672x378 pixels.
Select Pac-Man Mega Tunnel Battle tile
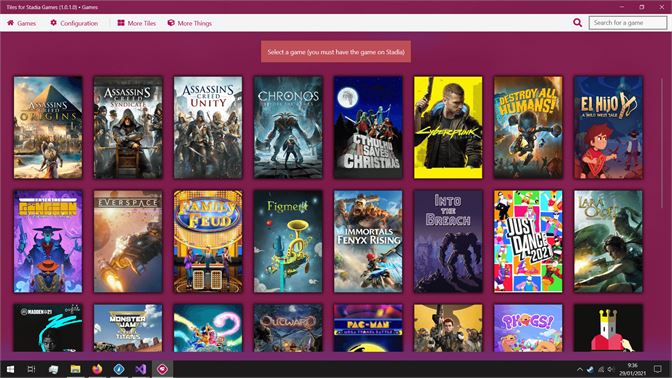(368, 328)
